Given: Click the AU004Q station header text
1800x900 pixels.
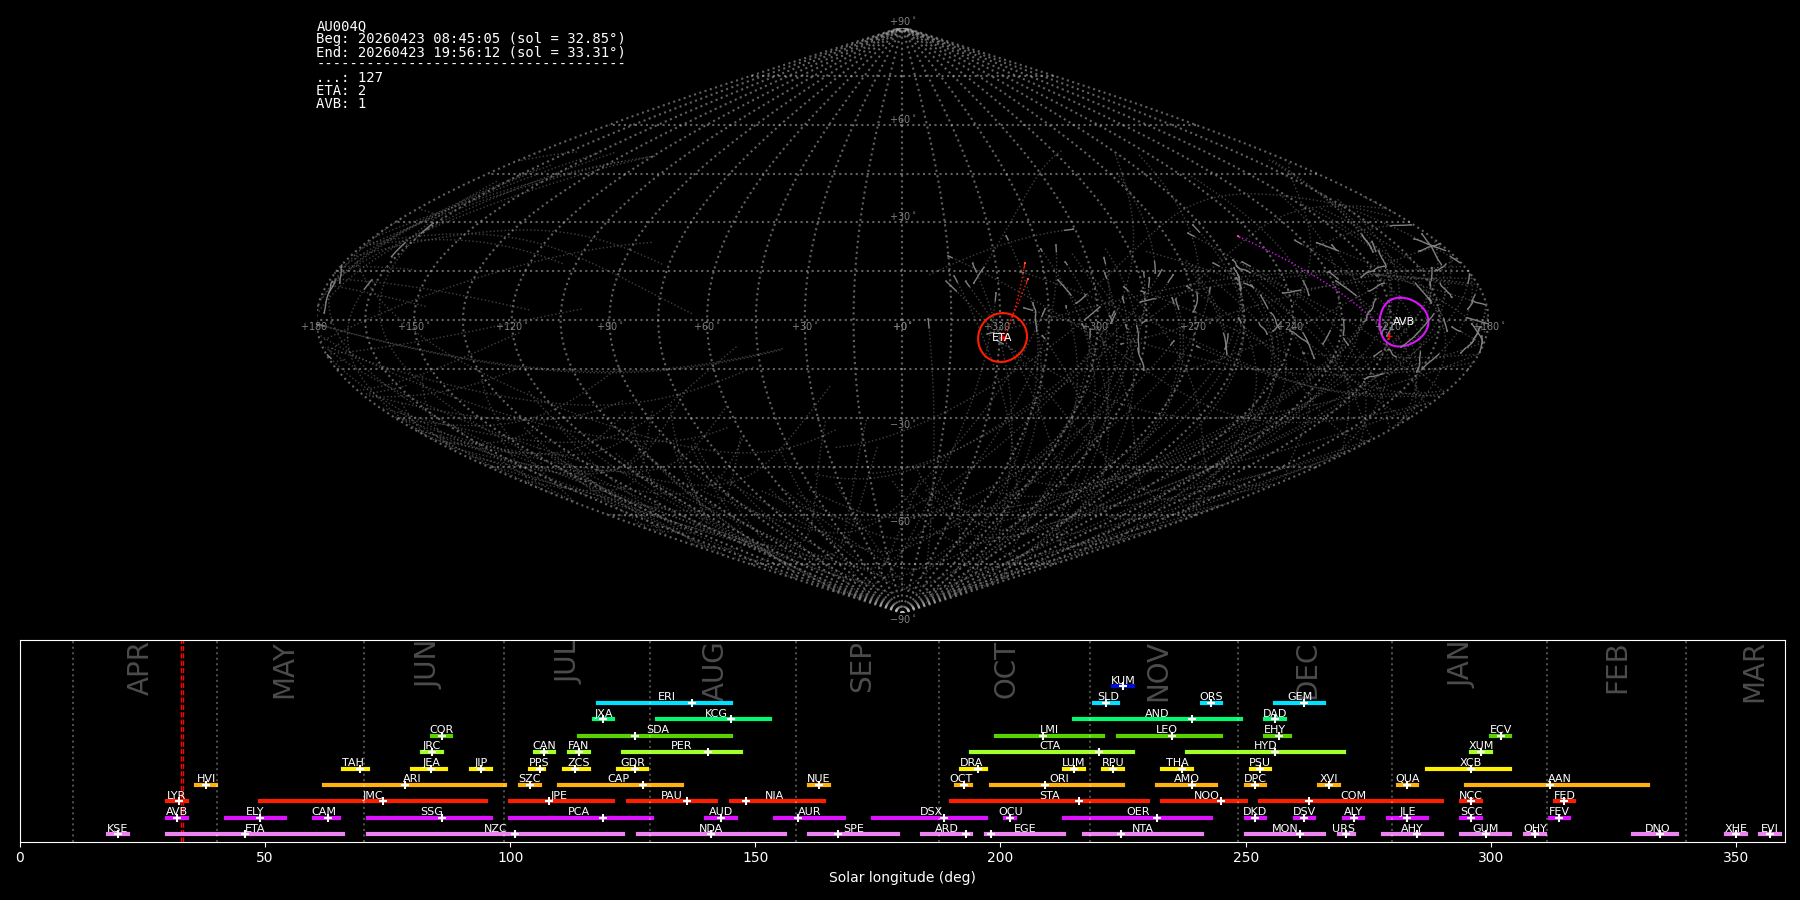Looking at the screenshot, I should pyautogui.click(x=341, y=27).
